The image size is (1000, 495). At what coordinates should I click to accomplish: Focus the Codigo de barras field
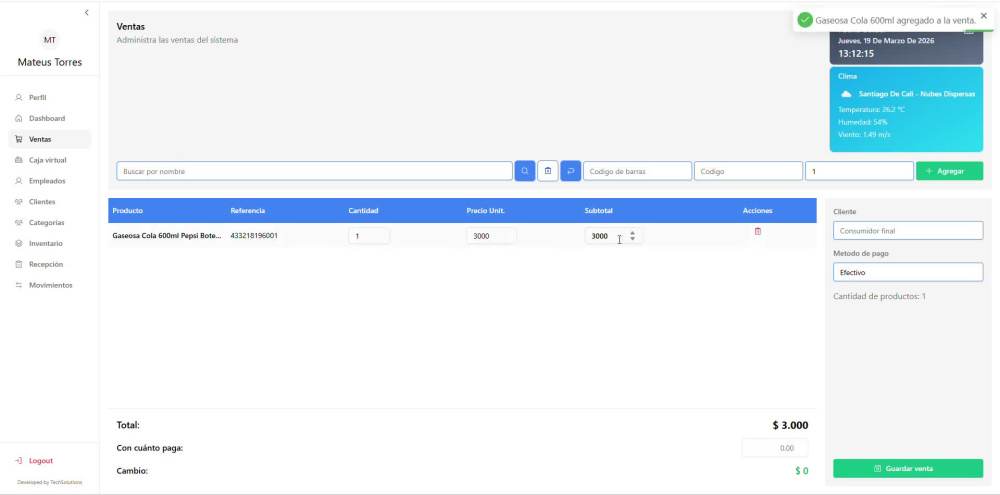pos(637,172)
